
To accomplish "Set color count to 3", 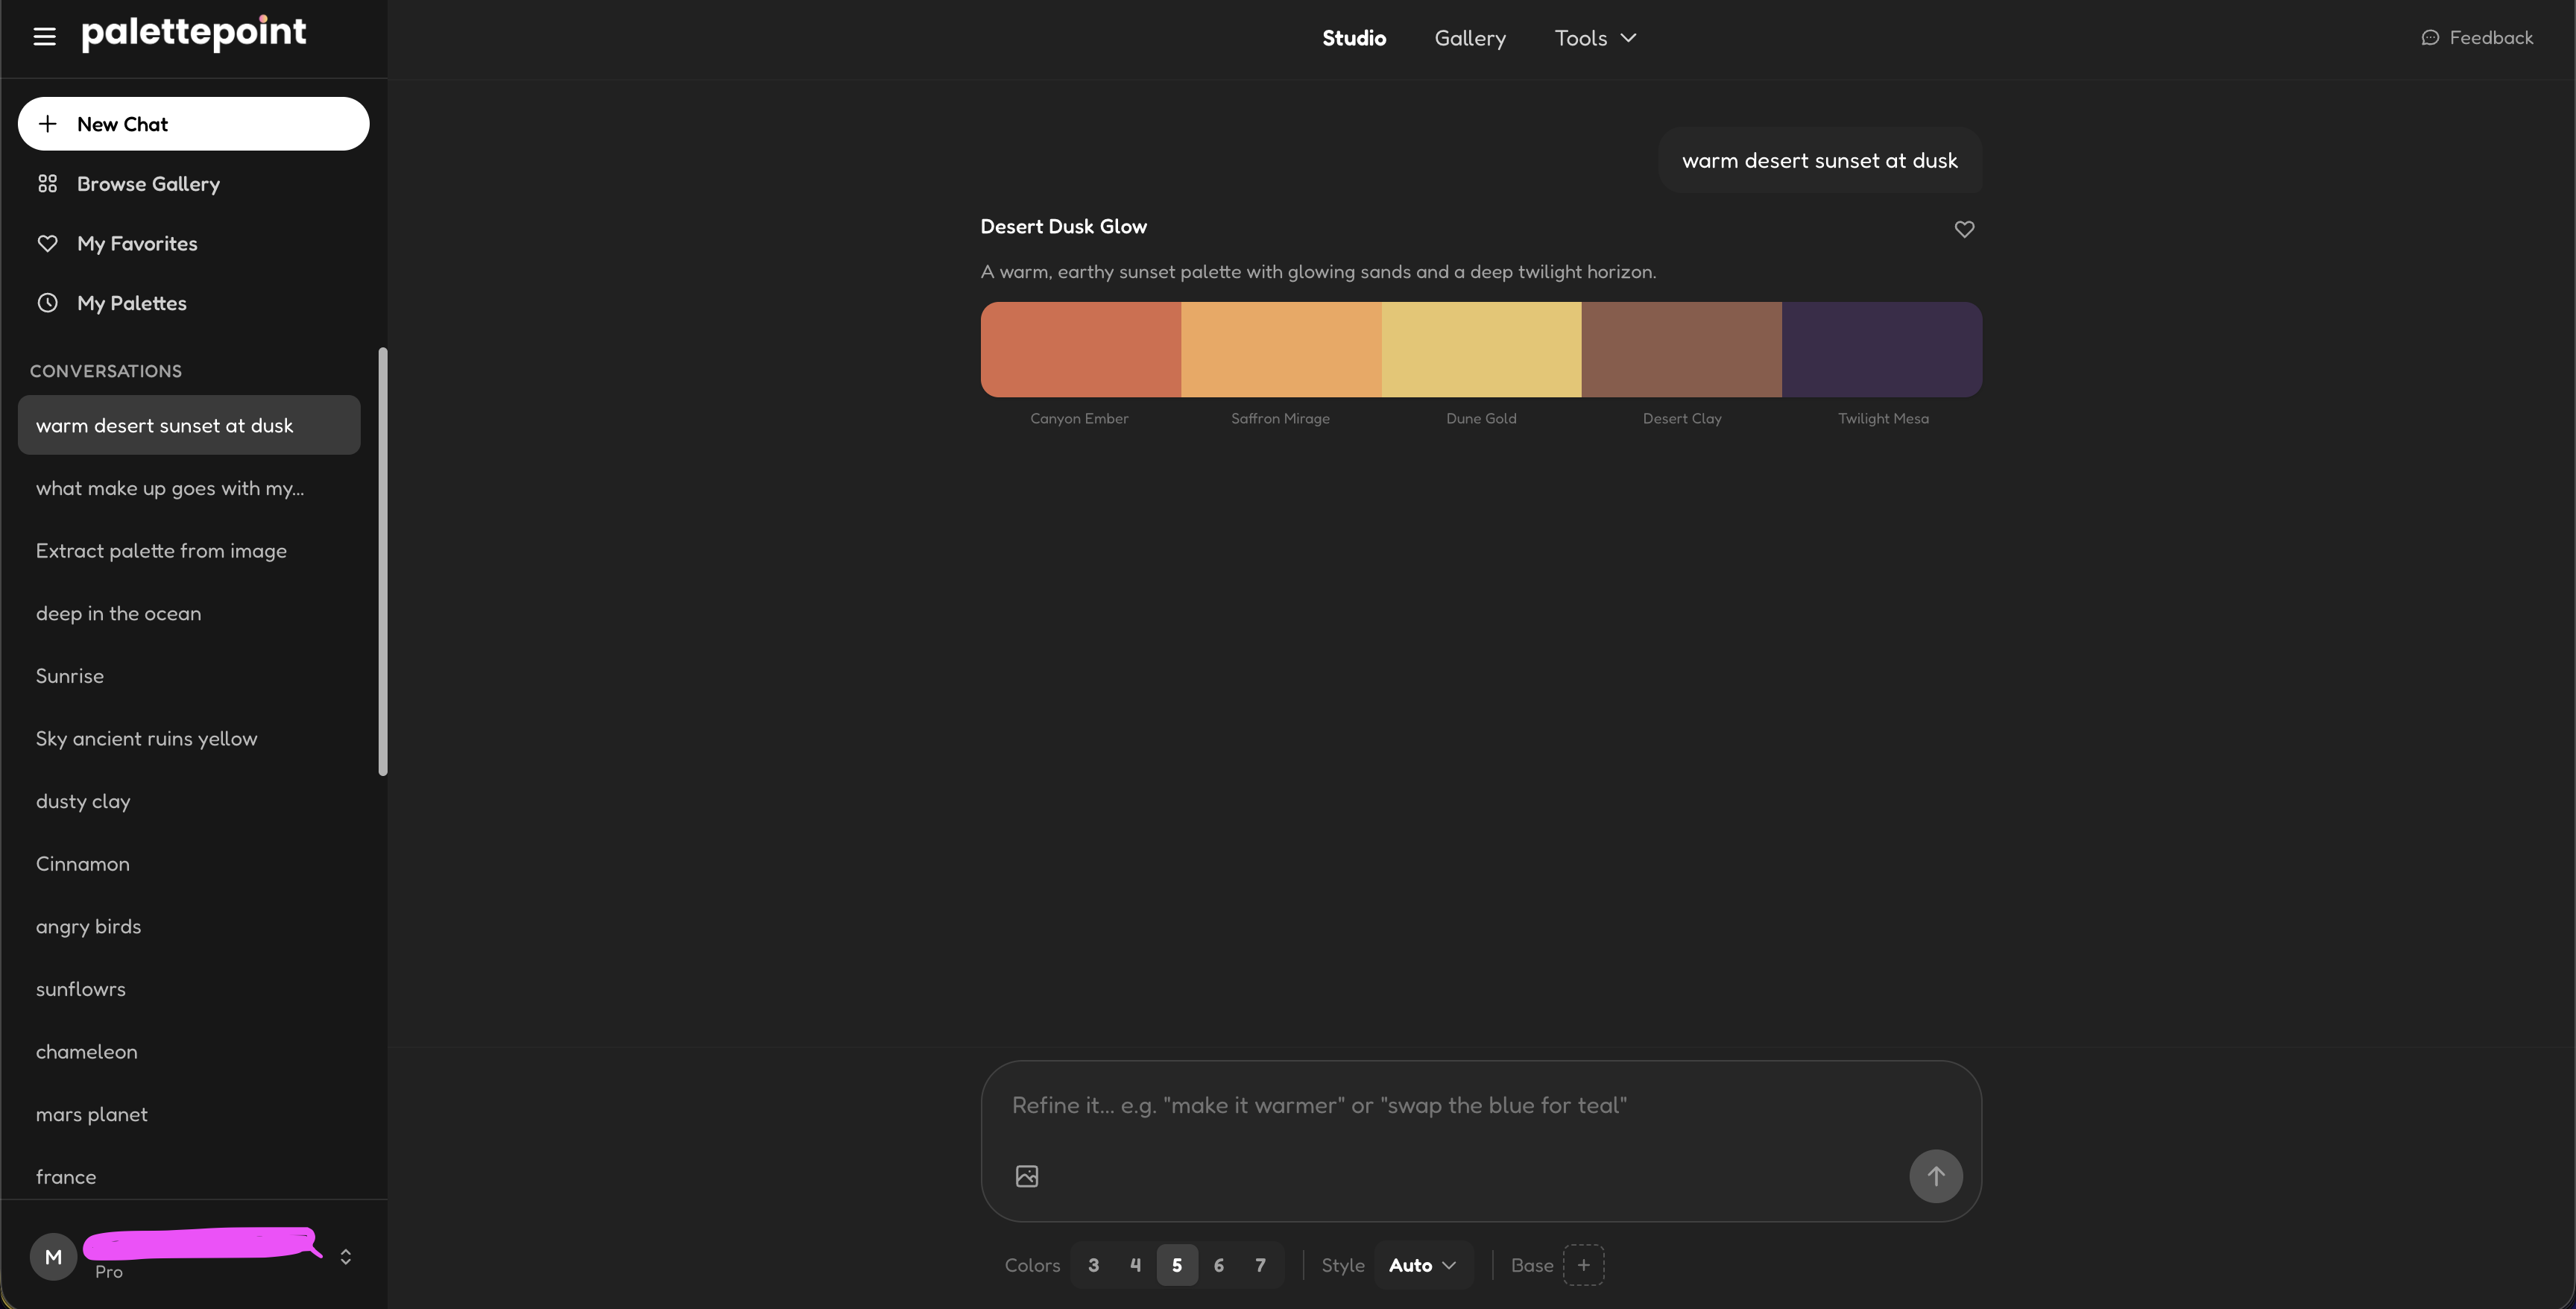I will click(1093, 1265).
